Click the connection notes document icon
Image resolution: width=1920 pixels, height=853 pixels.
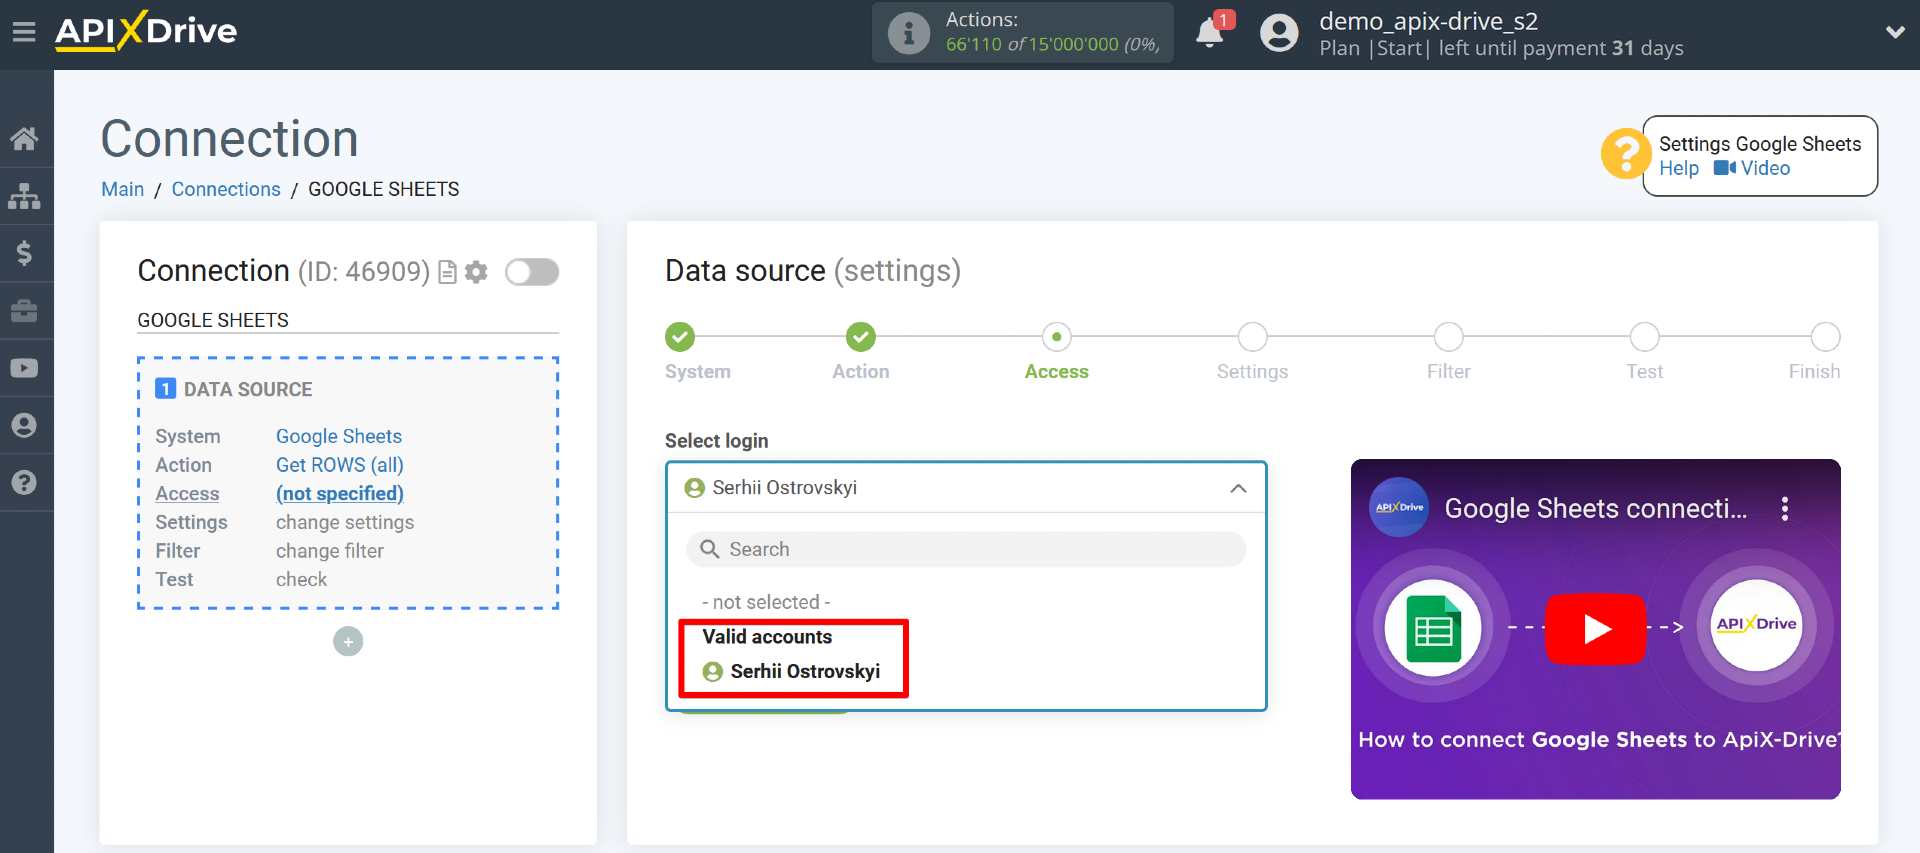448,272
